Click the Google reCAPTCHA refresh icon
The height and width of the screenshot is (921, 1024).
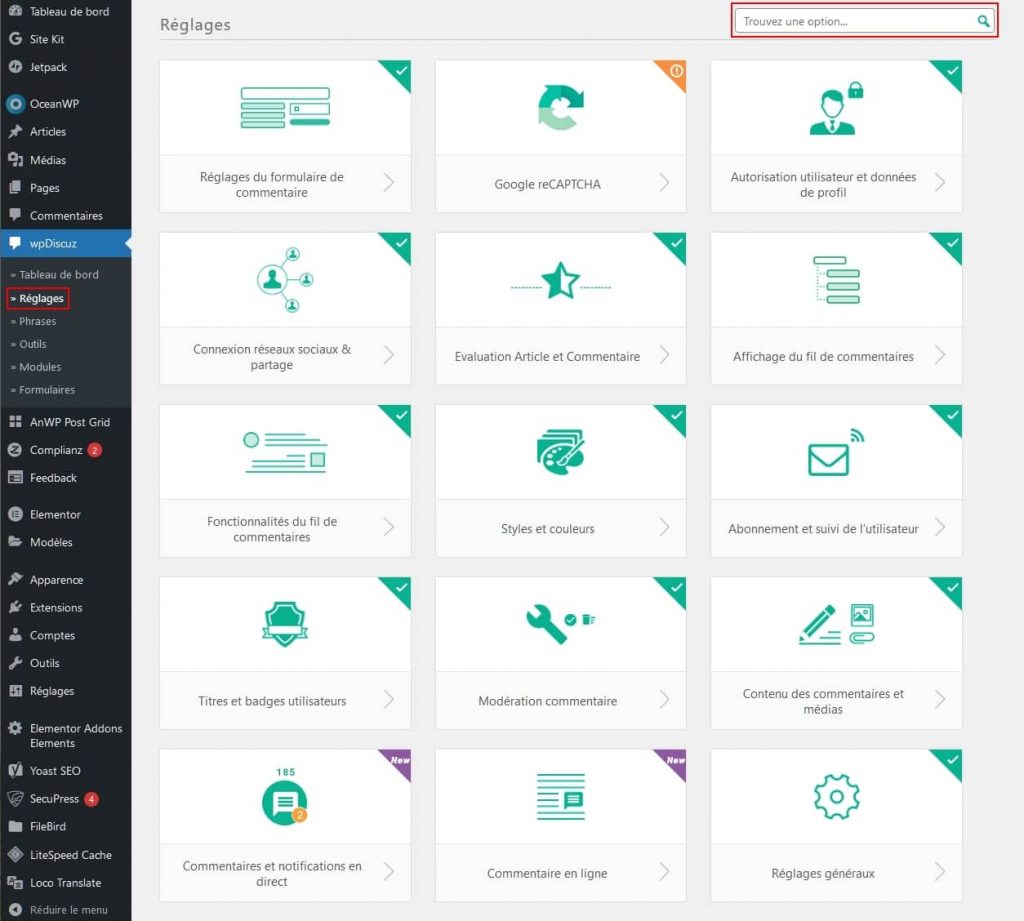[560, 108]
